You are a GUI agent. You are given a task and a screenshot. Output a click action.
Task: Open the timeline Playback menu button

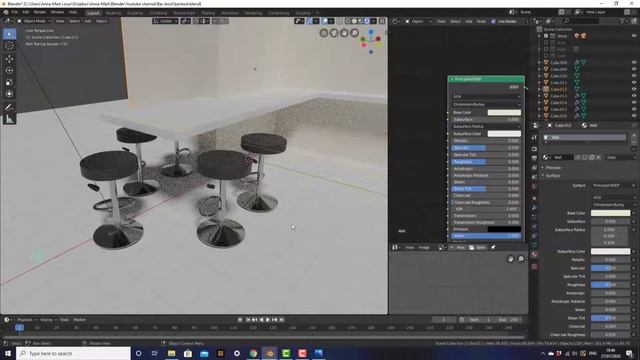(27, 320)
